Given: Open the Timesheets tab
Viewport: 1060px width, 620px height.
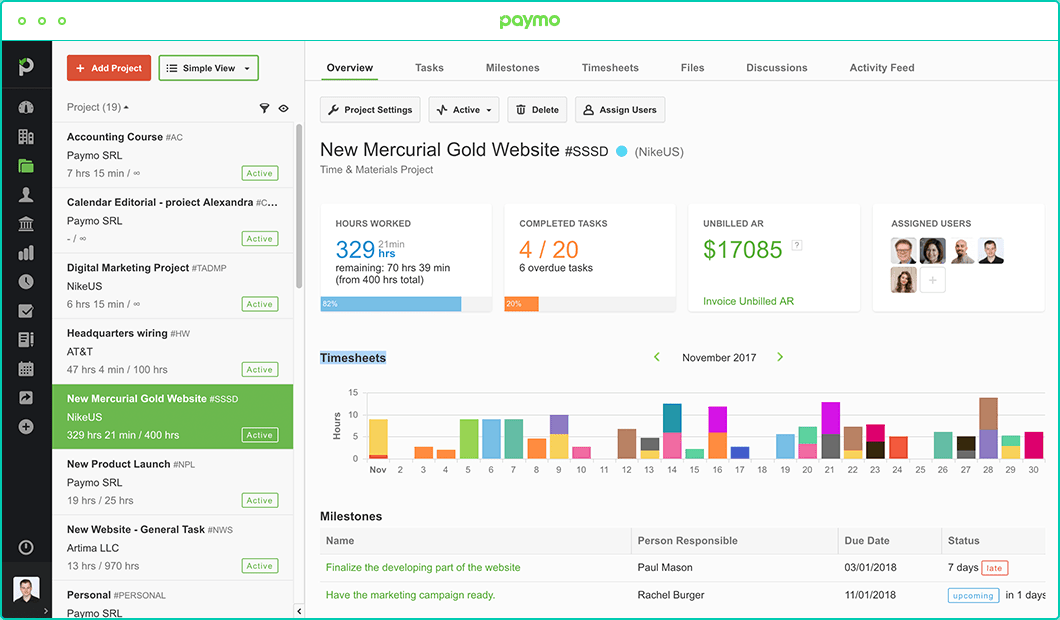Looking at the screenshot, I should coord(610,68).
